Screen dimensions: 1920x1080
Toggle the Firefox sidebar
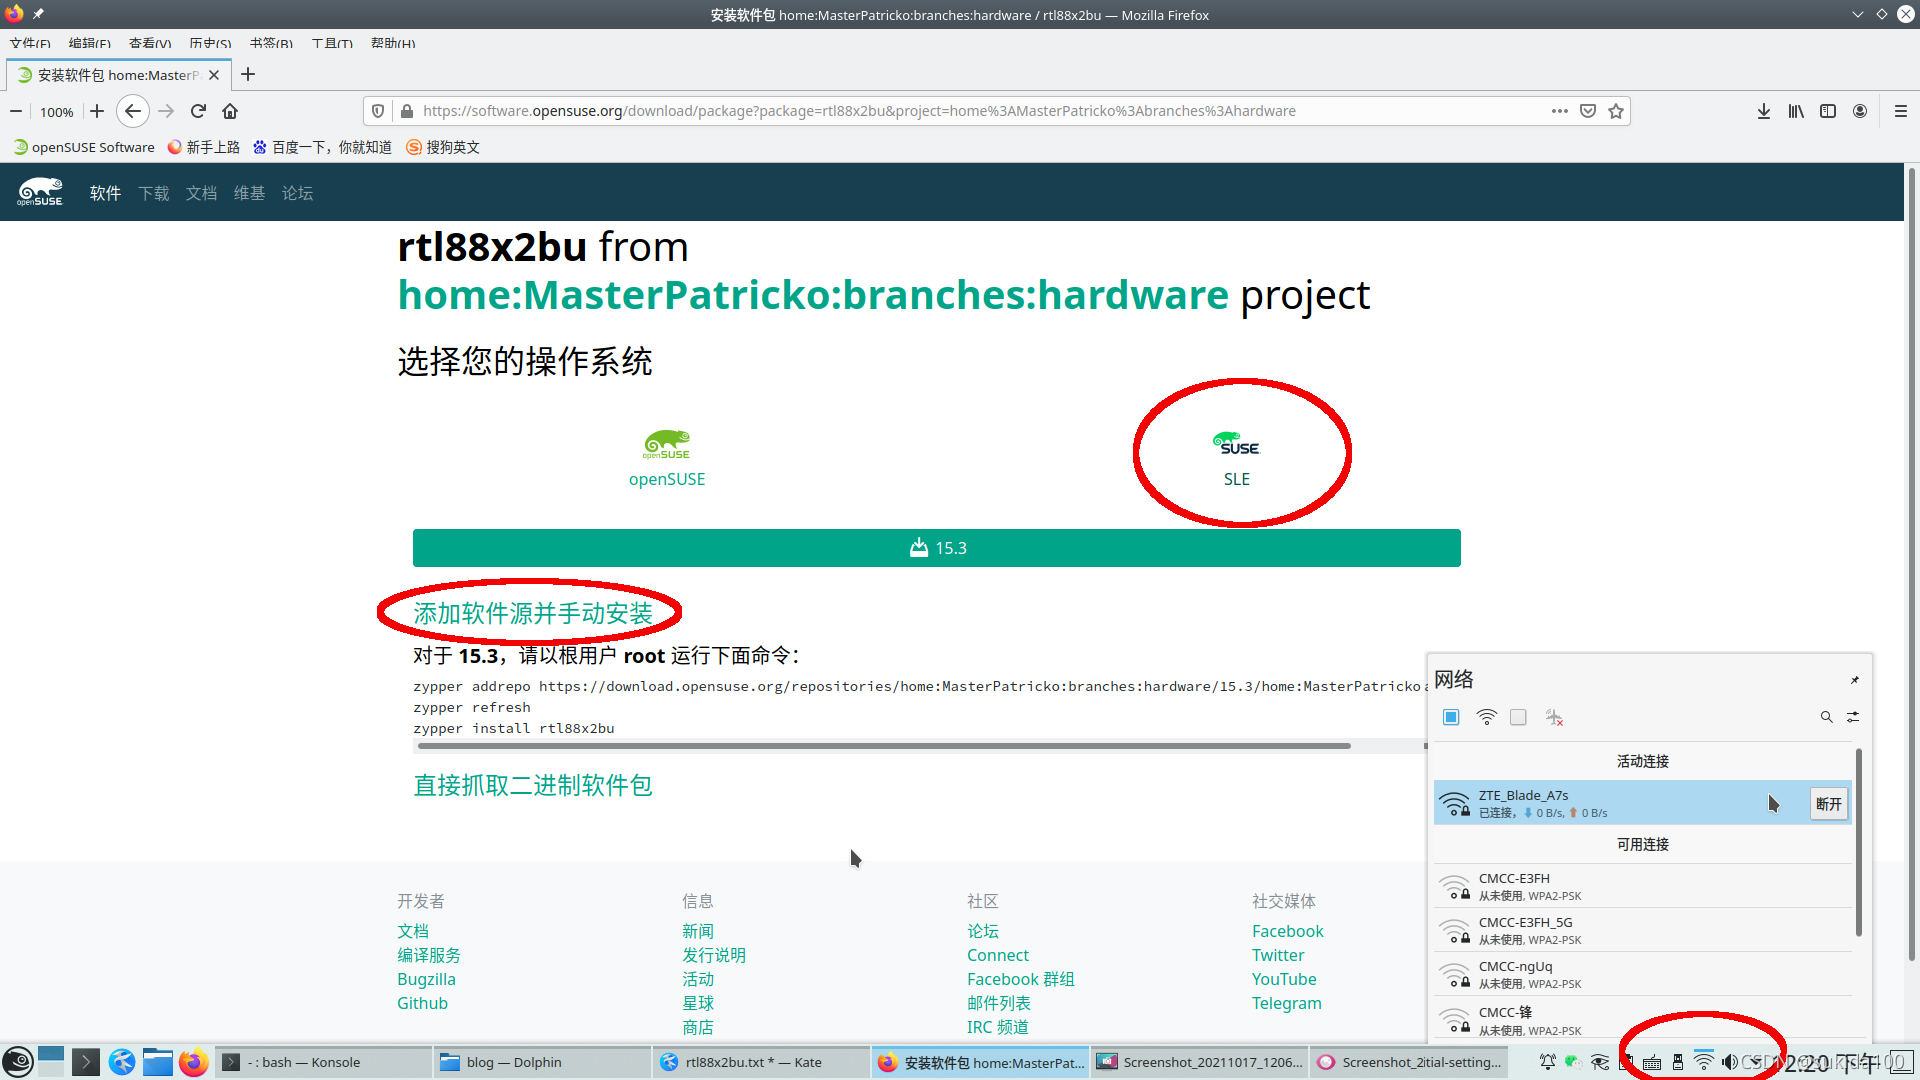pos(1828,111)
